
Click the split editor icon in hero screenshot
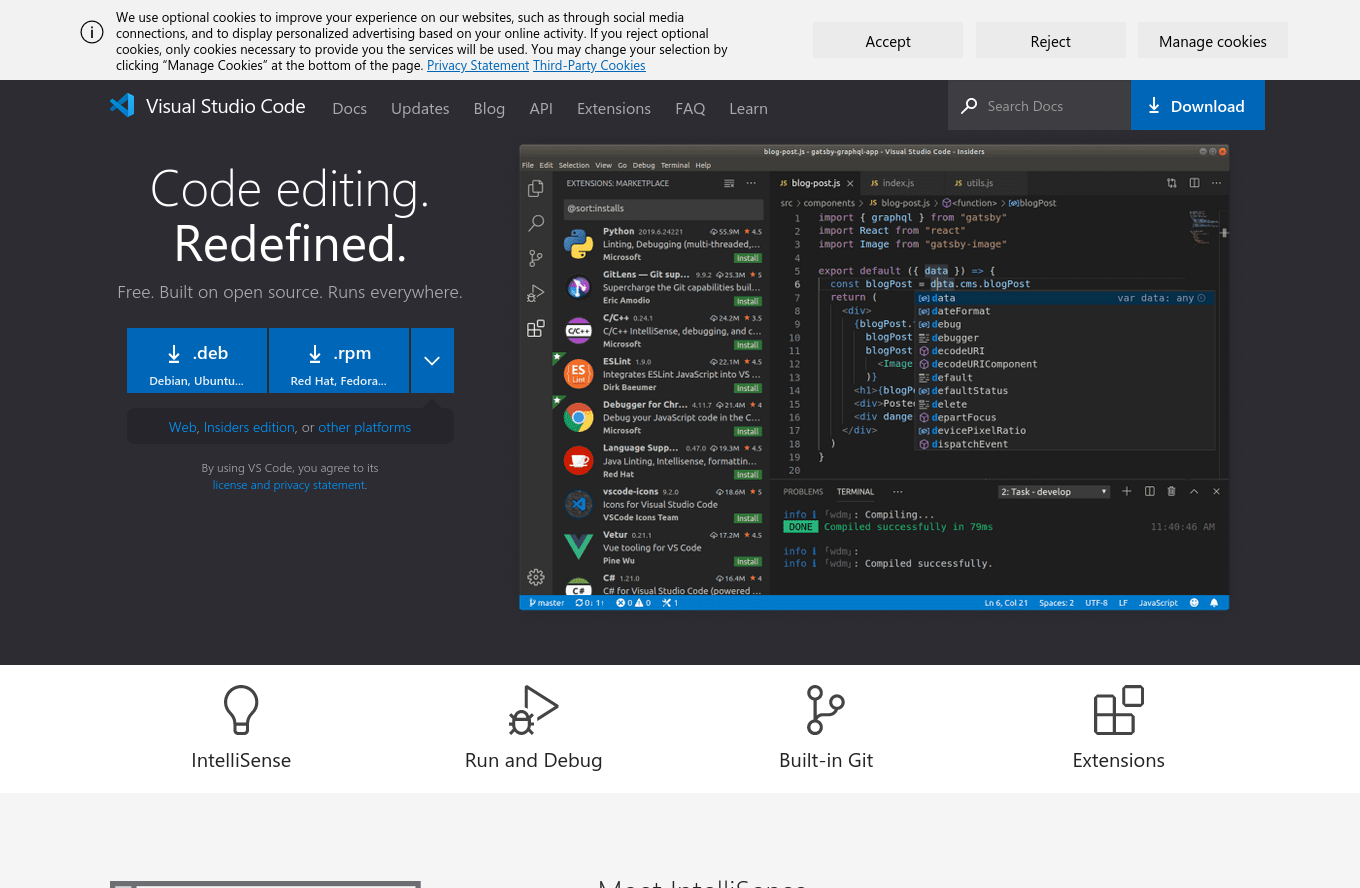click(1194, 183)
